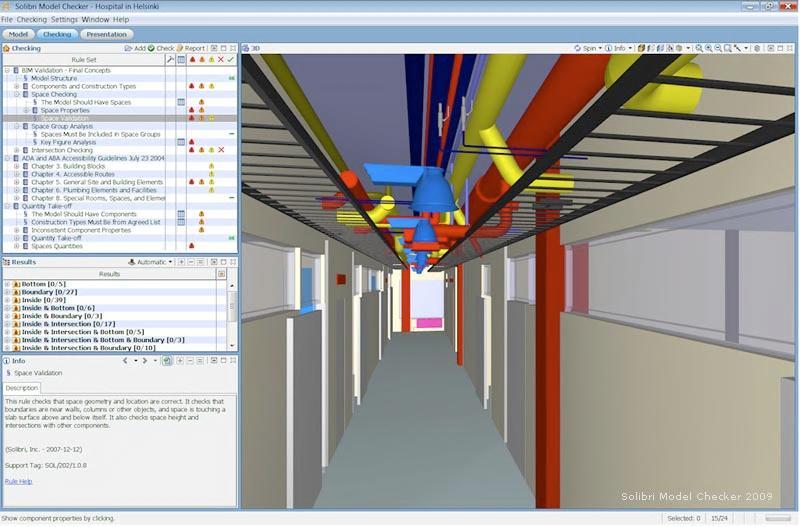Click the Inside & Intersection [0/17] result

(x=68, y=324)
